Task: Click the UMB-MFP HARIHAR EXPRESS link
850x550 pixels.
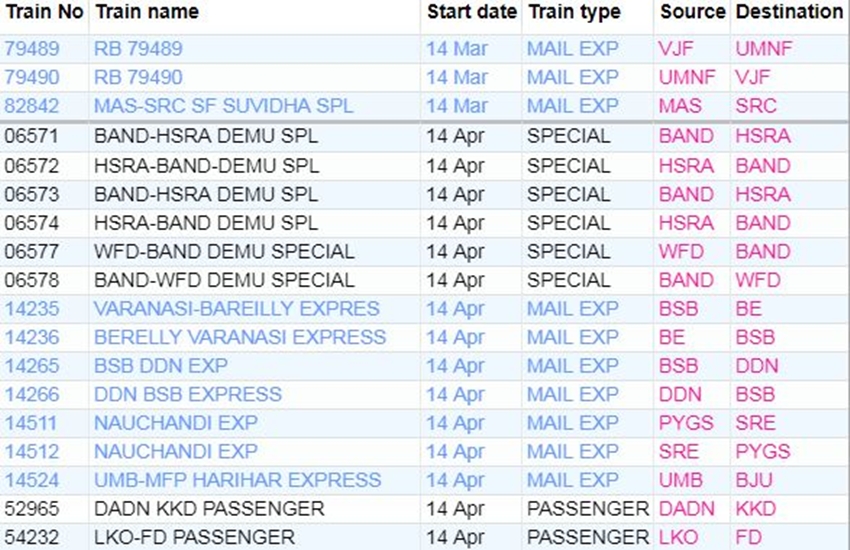Action: click(x=237, y=480)
